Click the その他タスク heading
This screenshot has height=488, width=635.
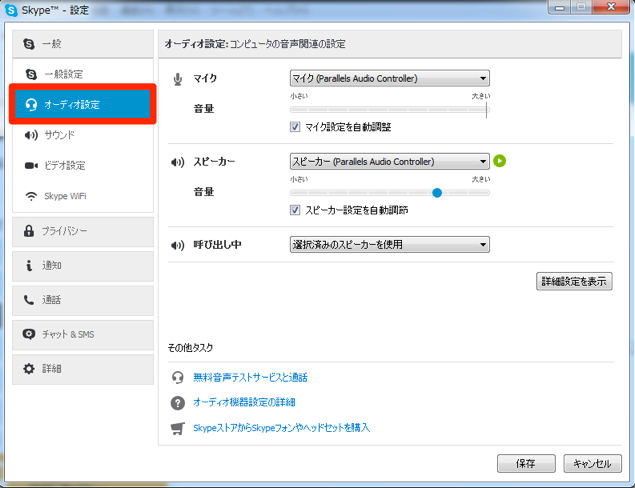190,347
